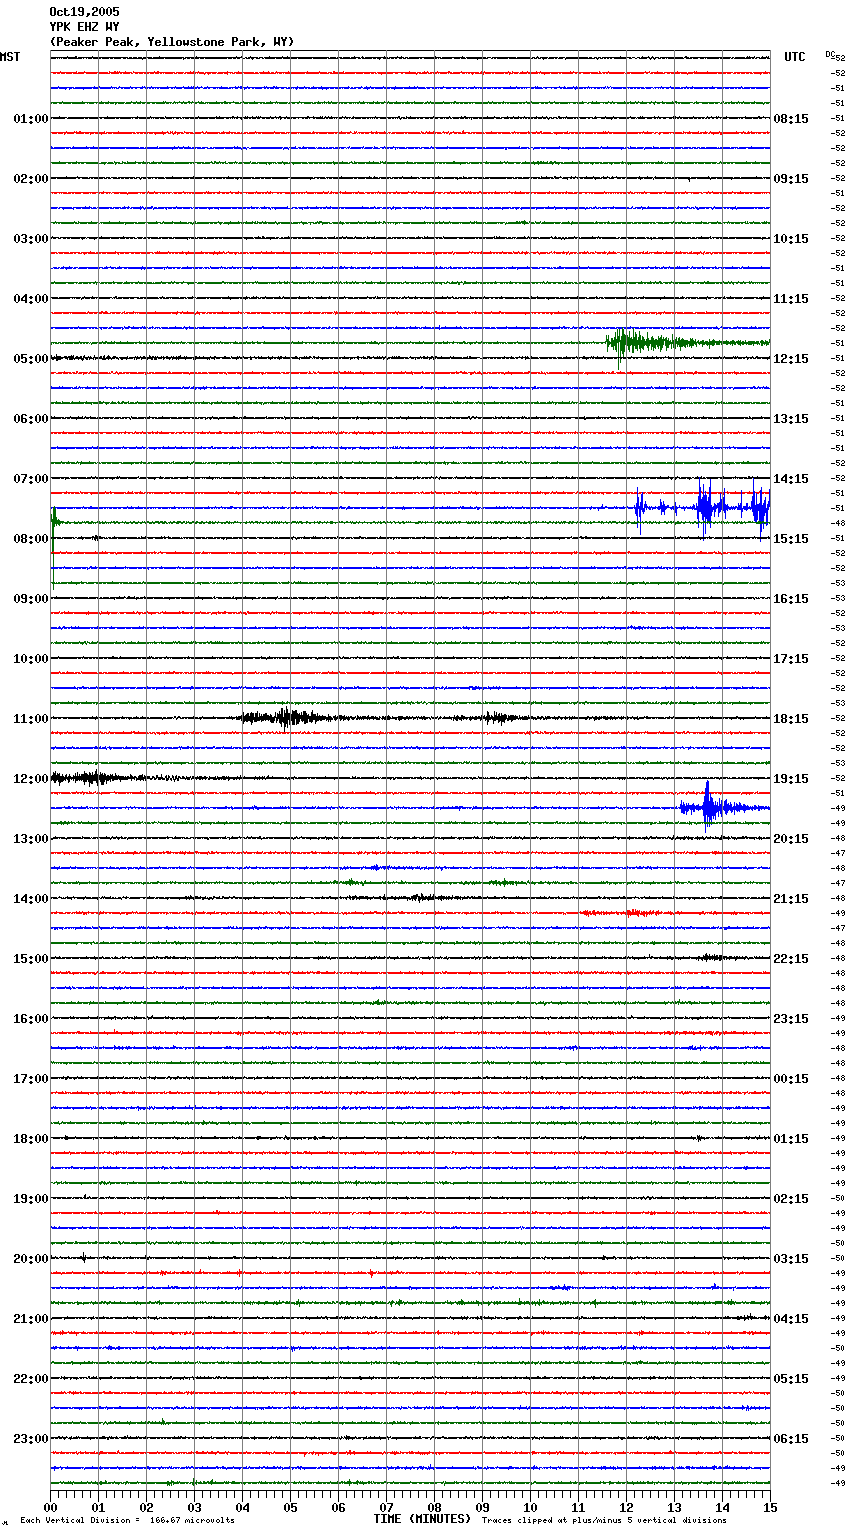850x1534 pixels.
Task: Select the 08:00 MST time label
Action: pyautogui.click(x=31, y=539)
